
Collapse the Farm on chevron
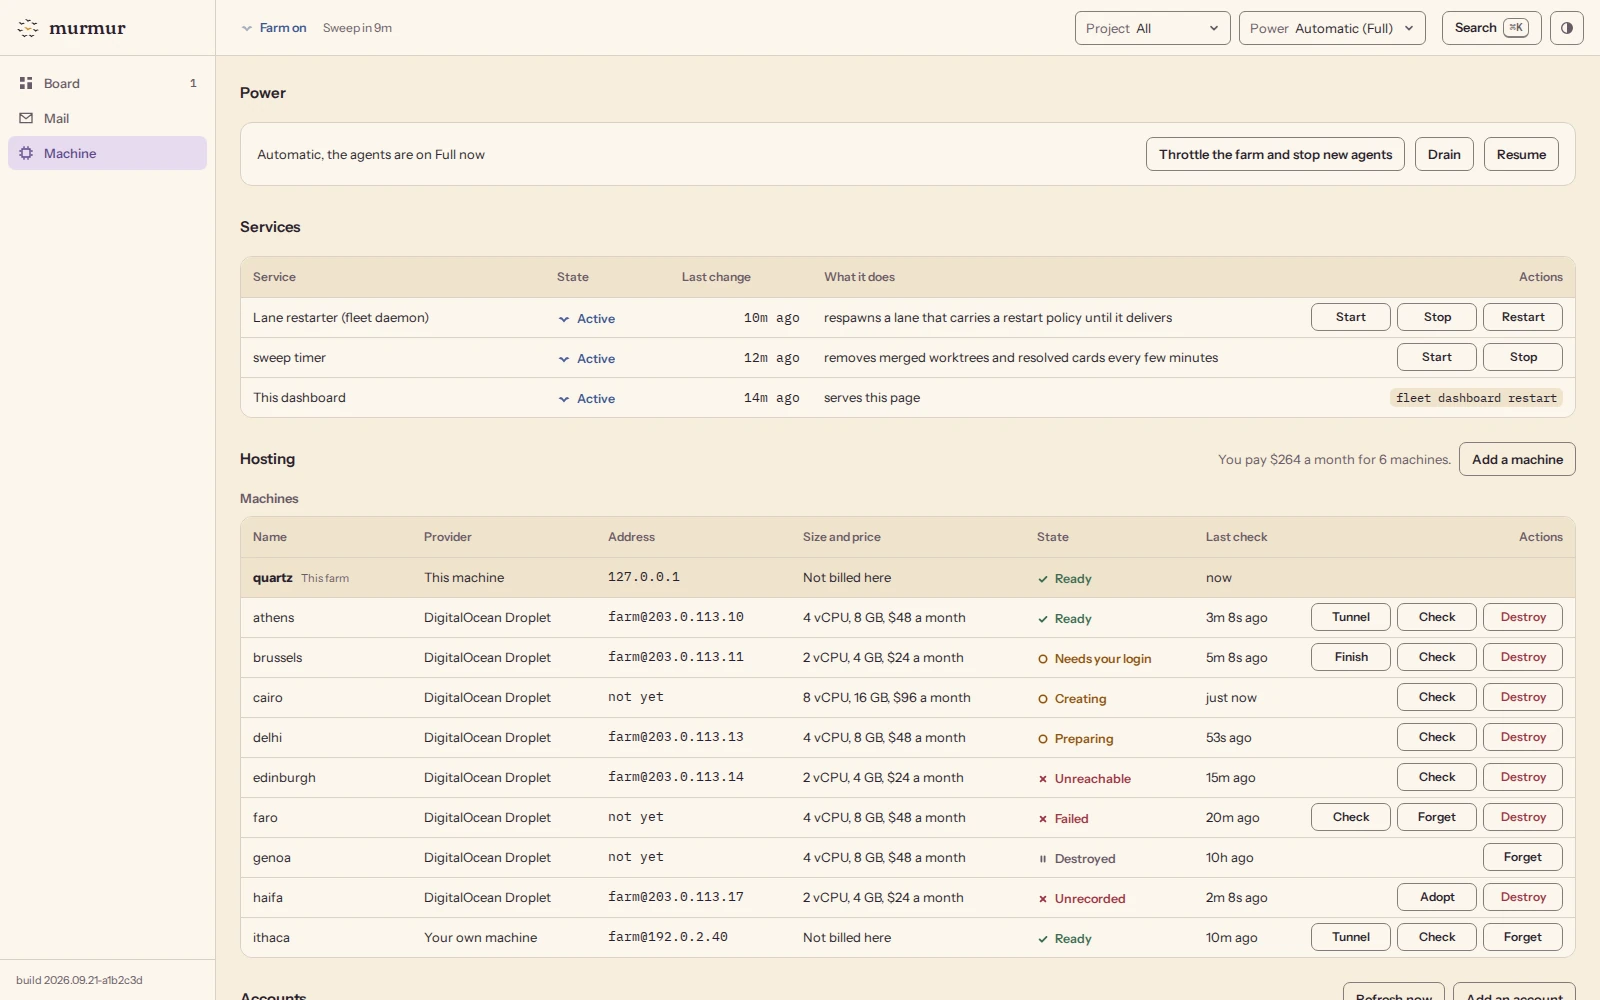247,28
